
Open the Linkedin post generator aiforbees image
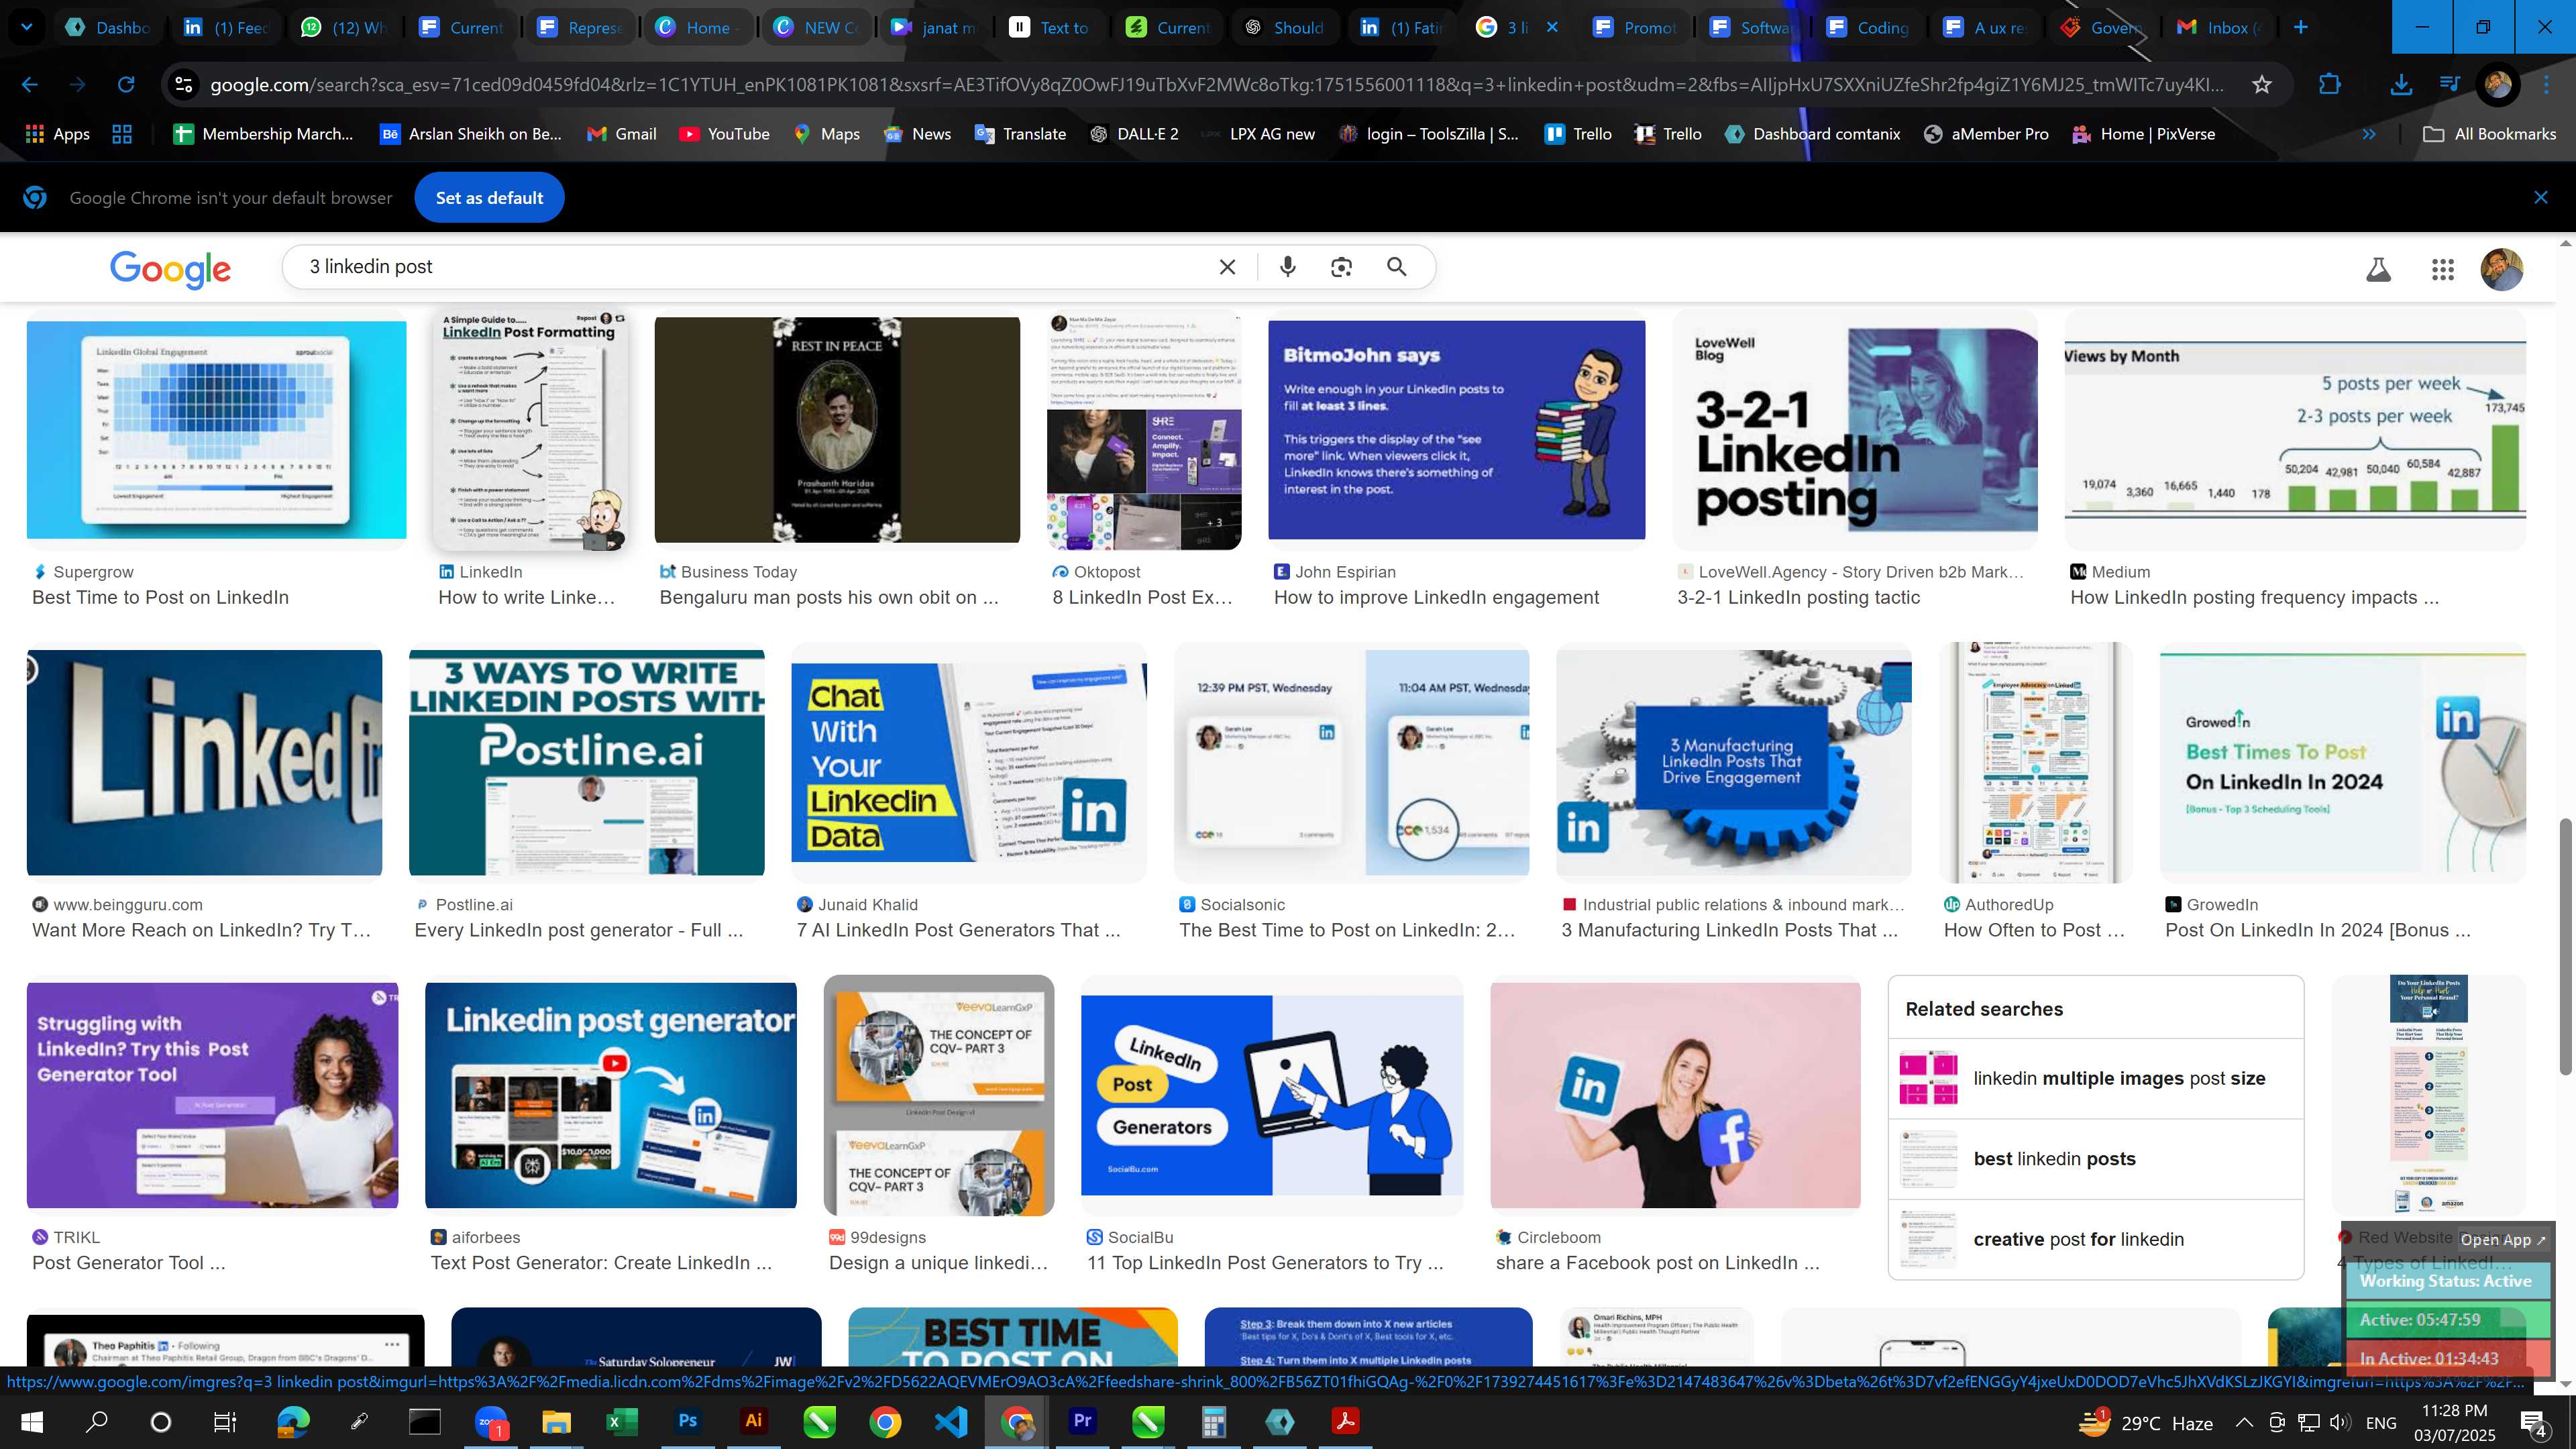tap(611, 1095)
